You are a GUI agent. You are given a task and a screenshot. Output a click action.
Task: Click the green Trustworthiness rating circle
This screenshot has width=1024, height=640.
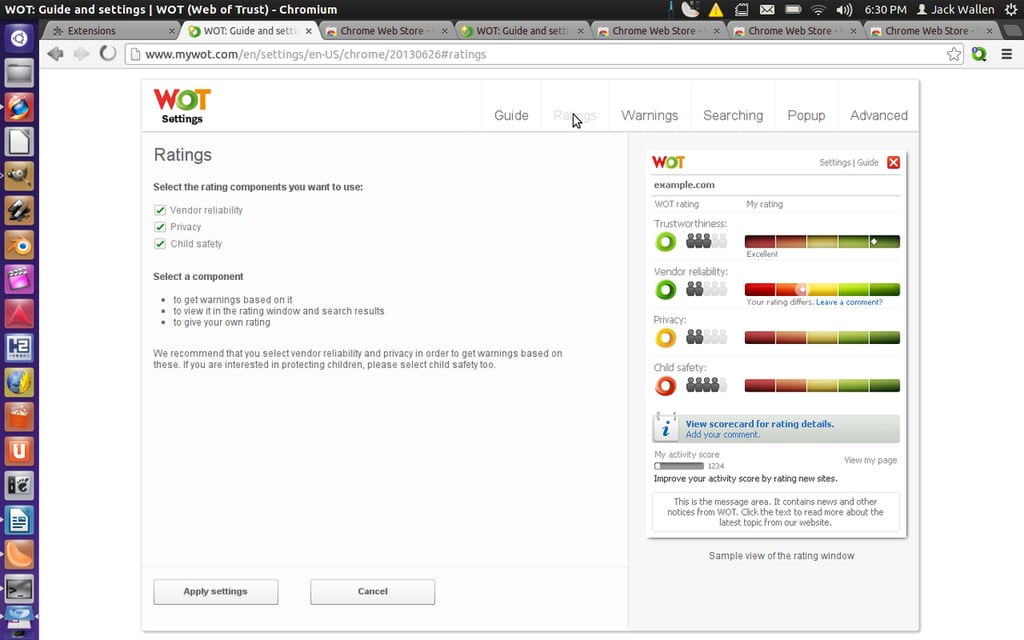(665, 242)
